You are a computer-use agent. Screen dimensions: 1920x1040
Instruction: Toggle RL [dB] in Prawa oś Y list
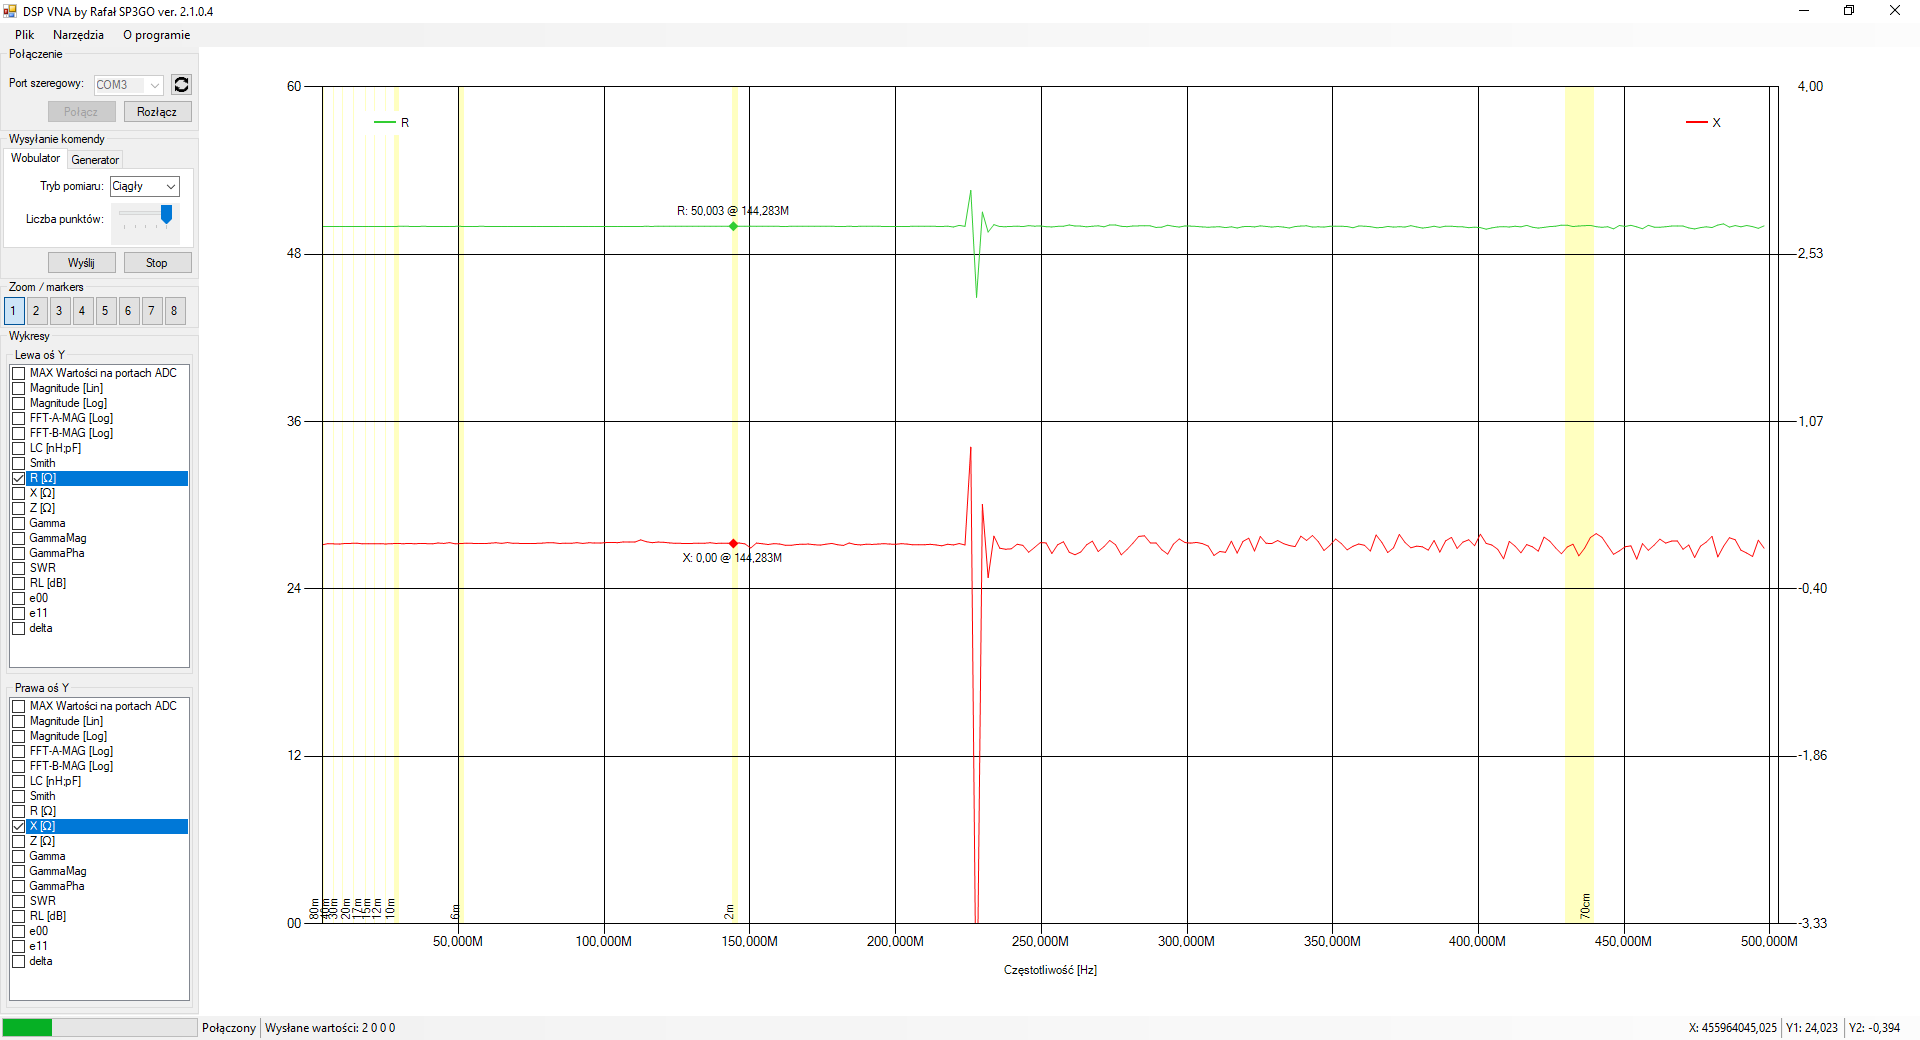point(19,916)
